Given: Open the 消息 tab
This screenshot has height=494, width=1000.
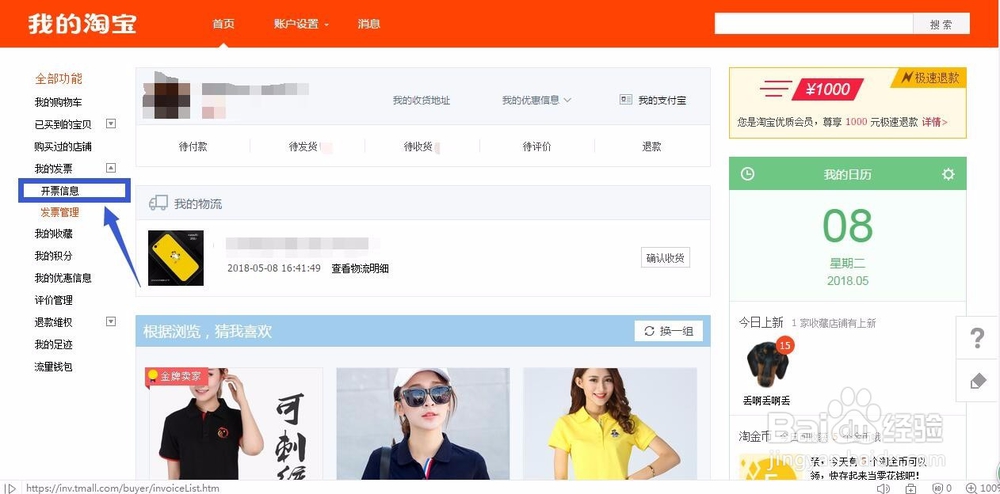Looking at the screenshot, I should coord(369,24).
